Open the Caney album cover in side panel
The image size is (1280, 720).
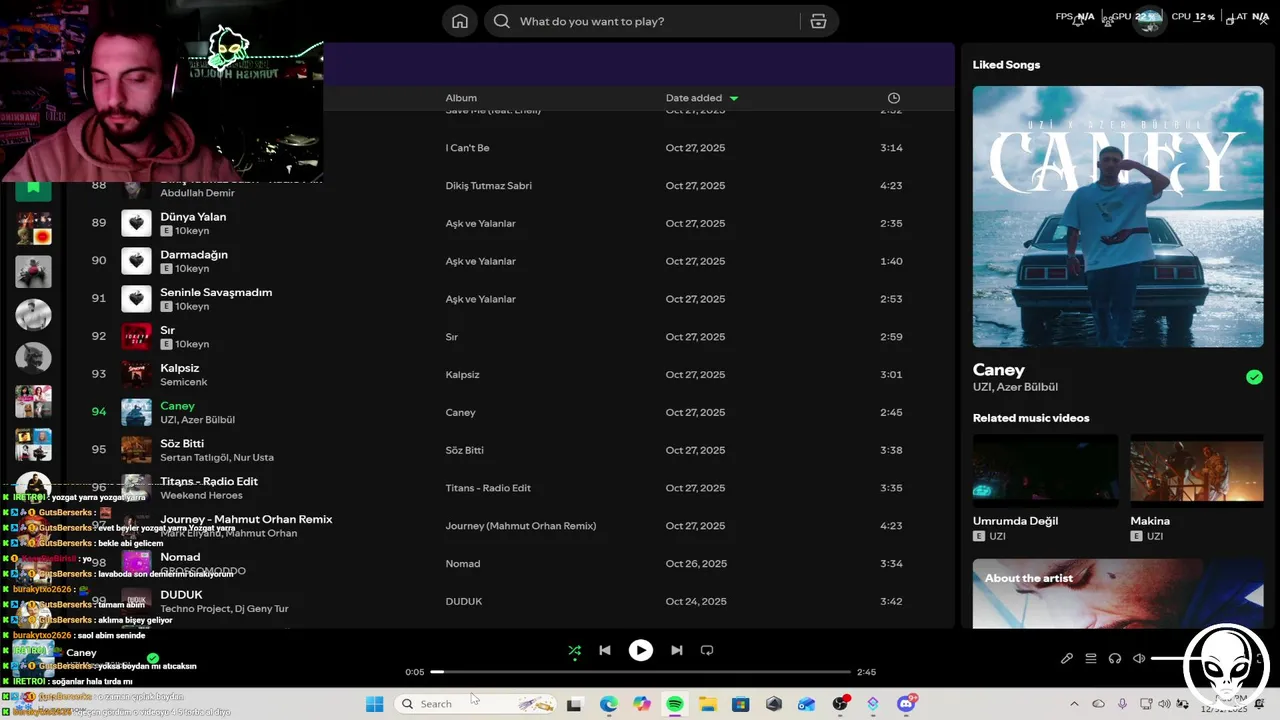(1118, 216)
